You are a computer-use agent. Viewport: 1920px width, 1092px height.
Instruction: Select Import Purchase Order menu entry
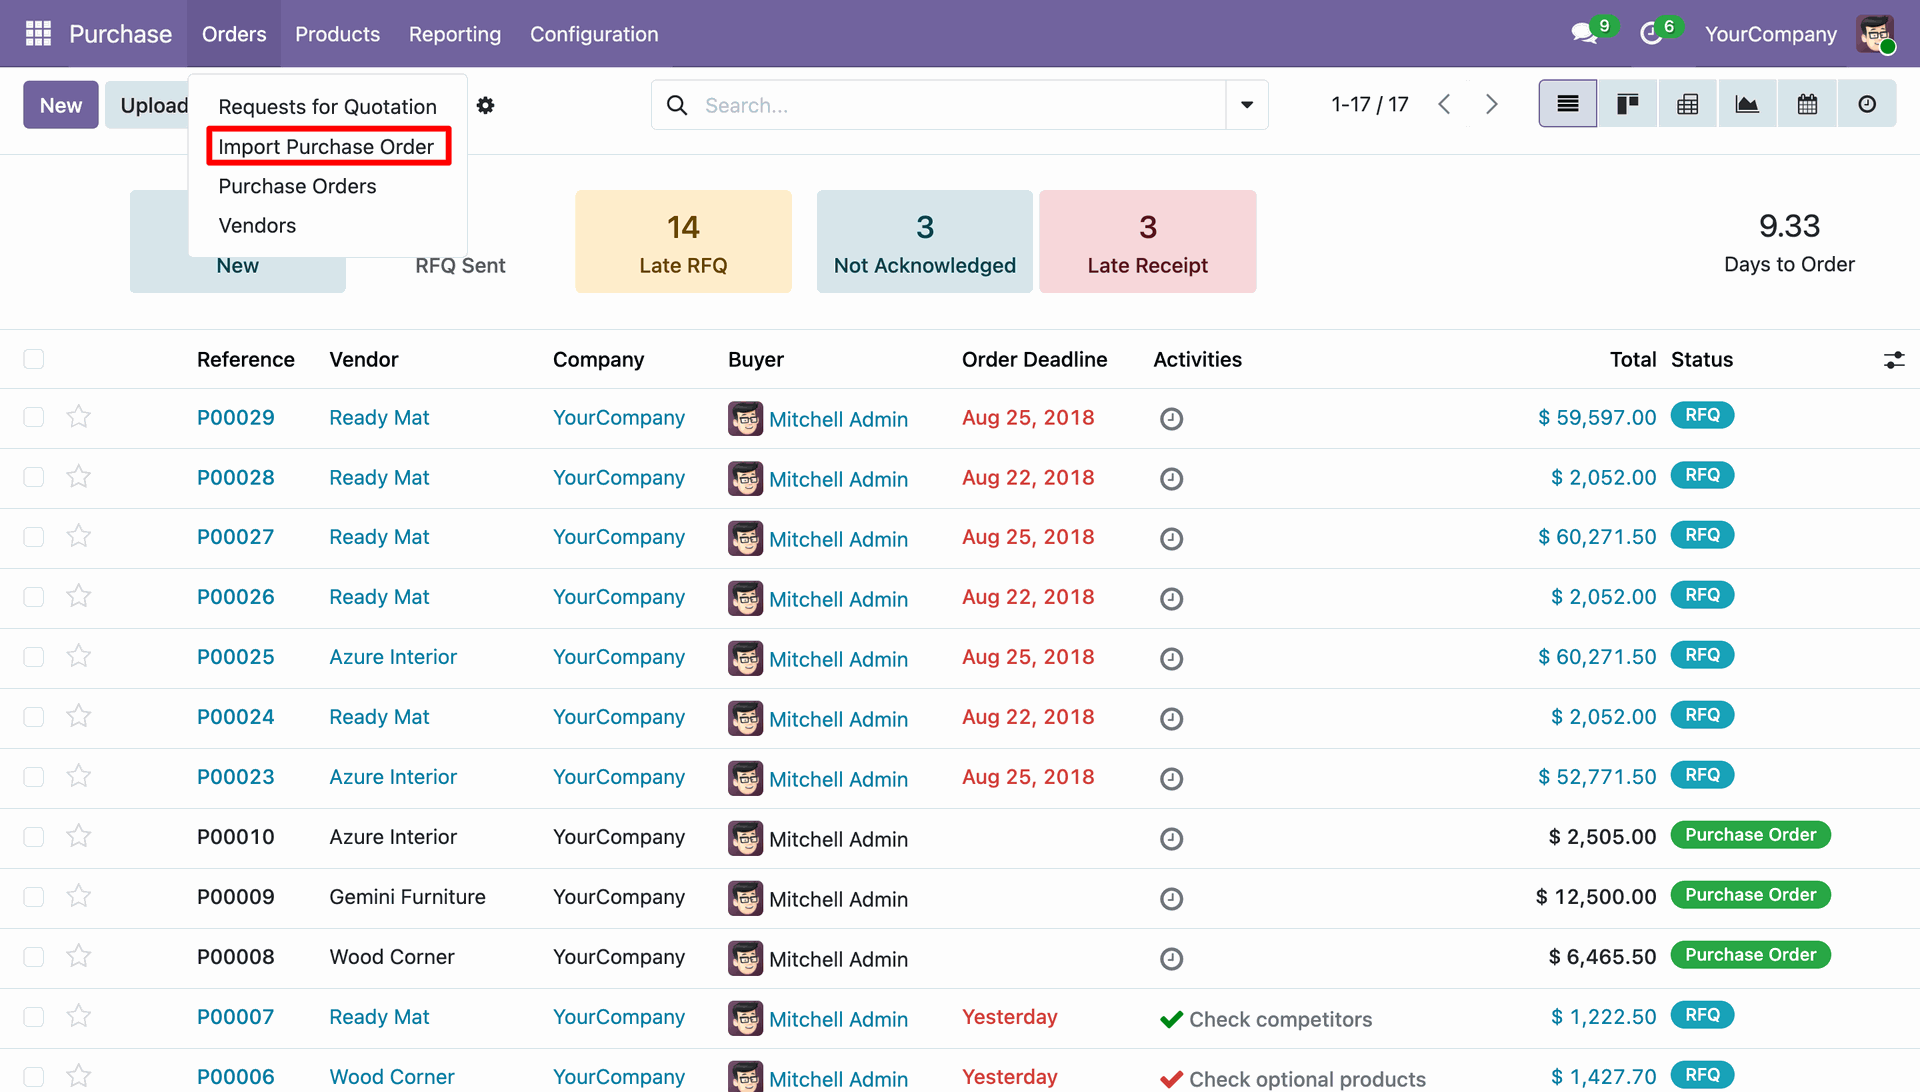coord(327,146)
